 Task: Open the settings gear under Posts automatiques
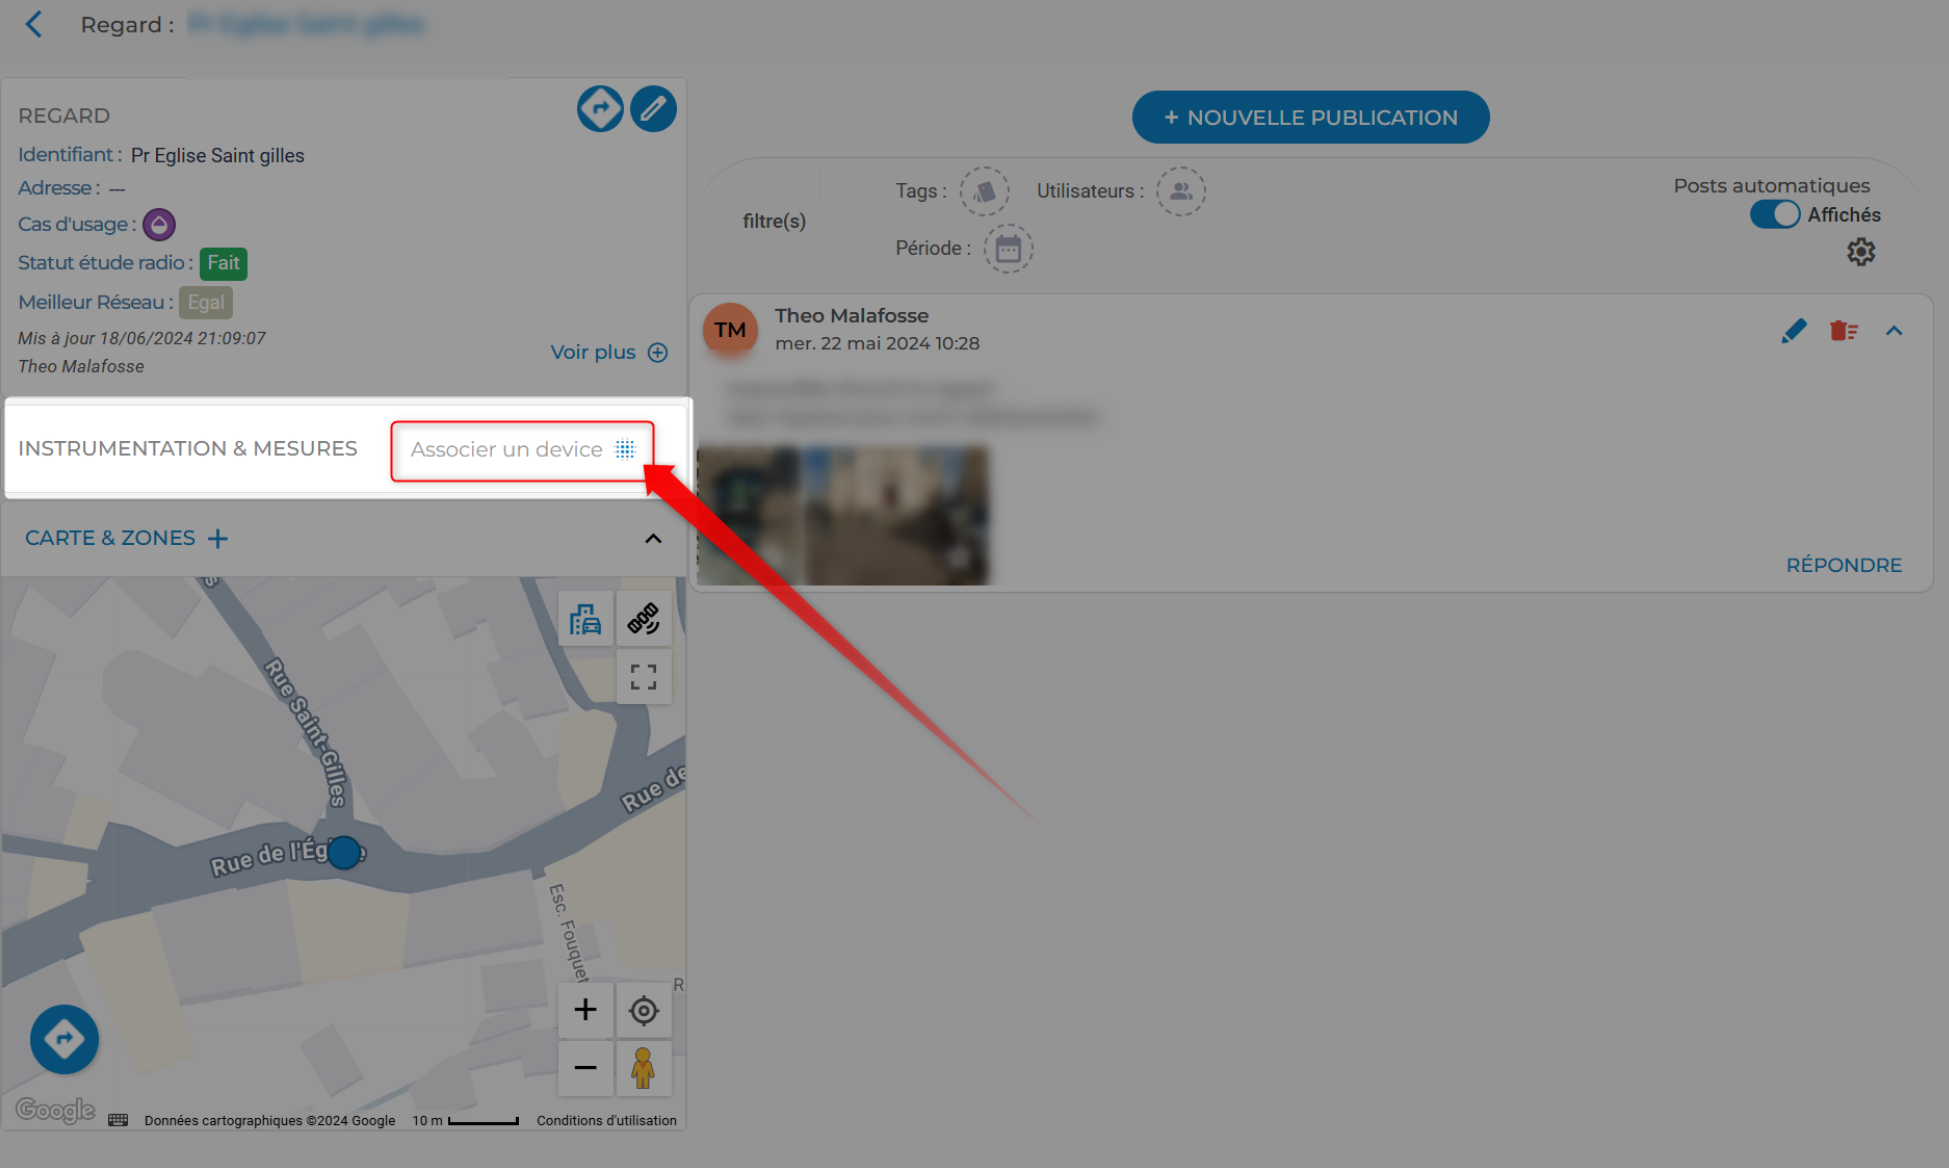tap(1860, 252)
